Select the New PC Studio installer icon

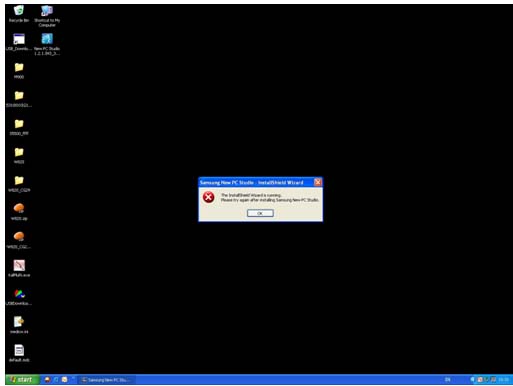47,44
